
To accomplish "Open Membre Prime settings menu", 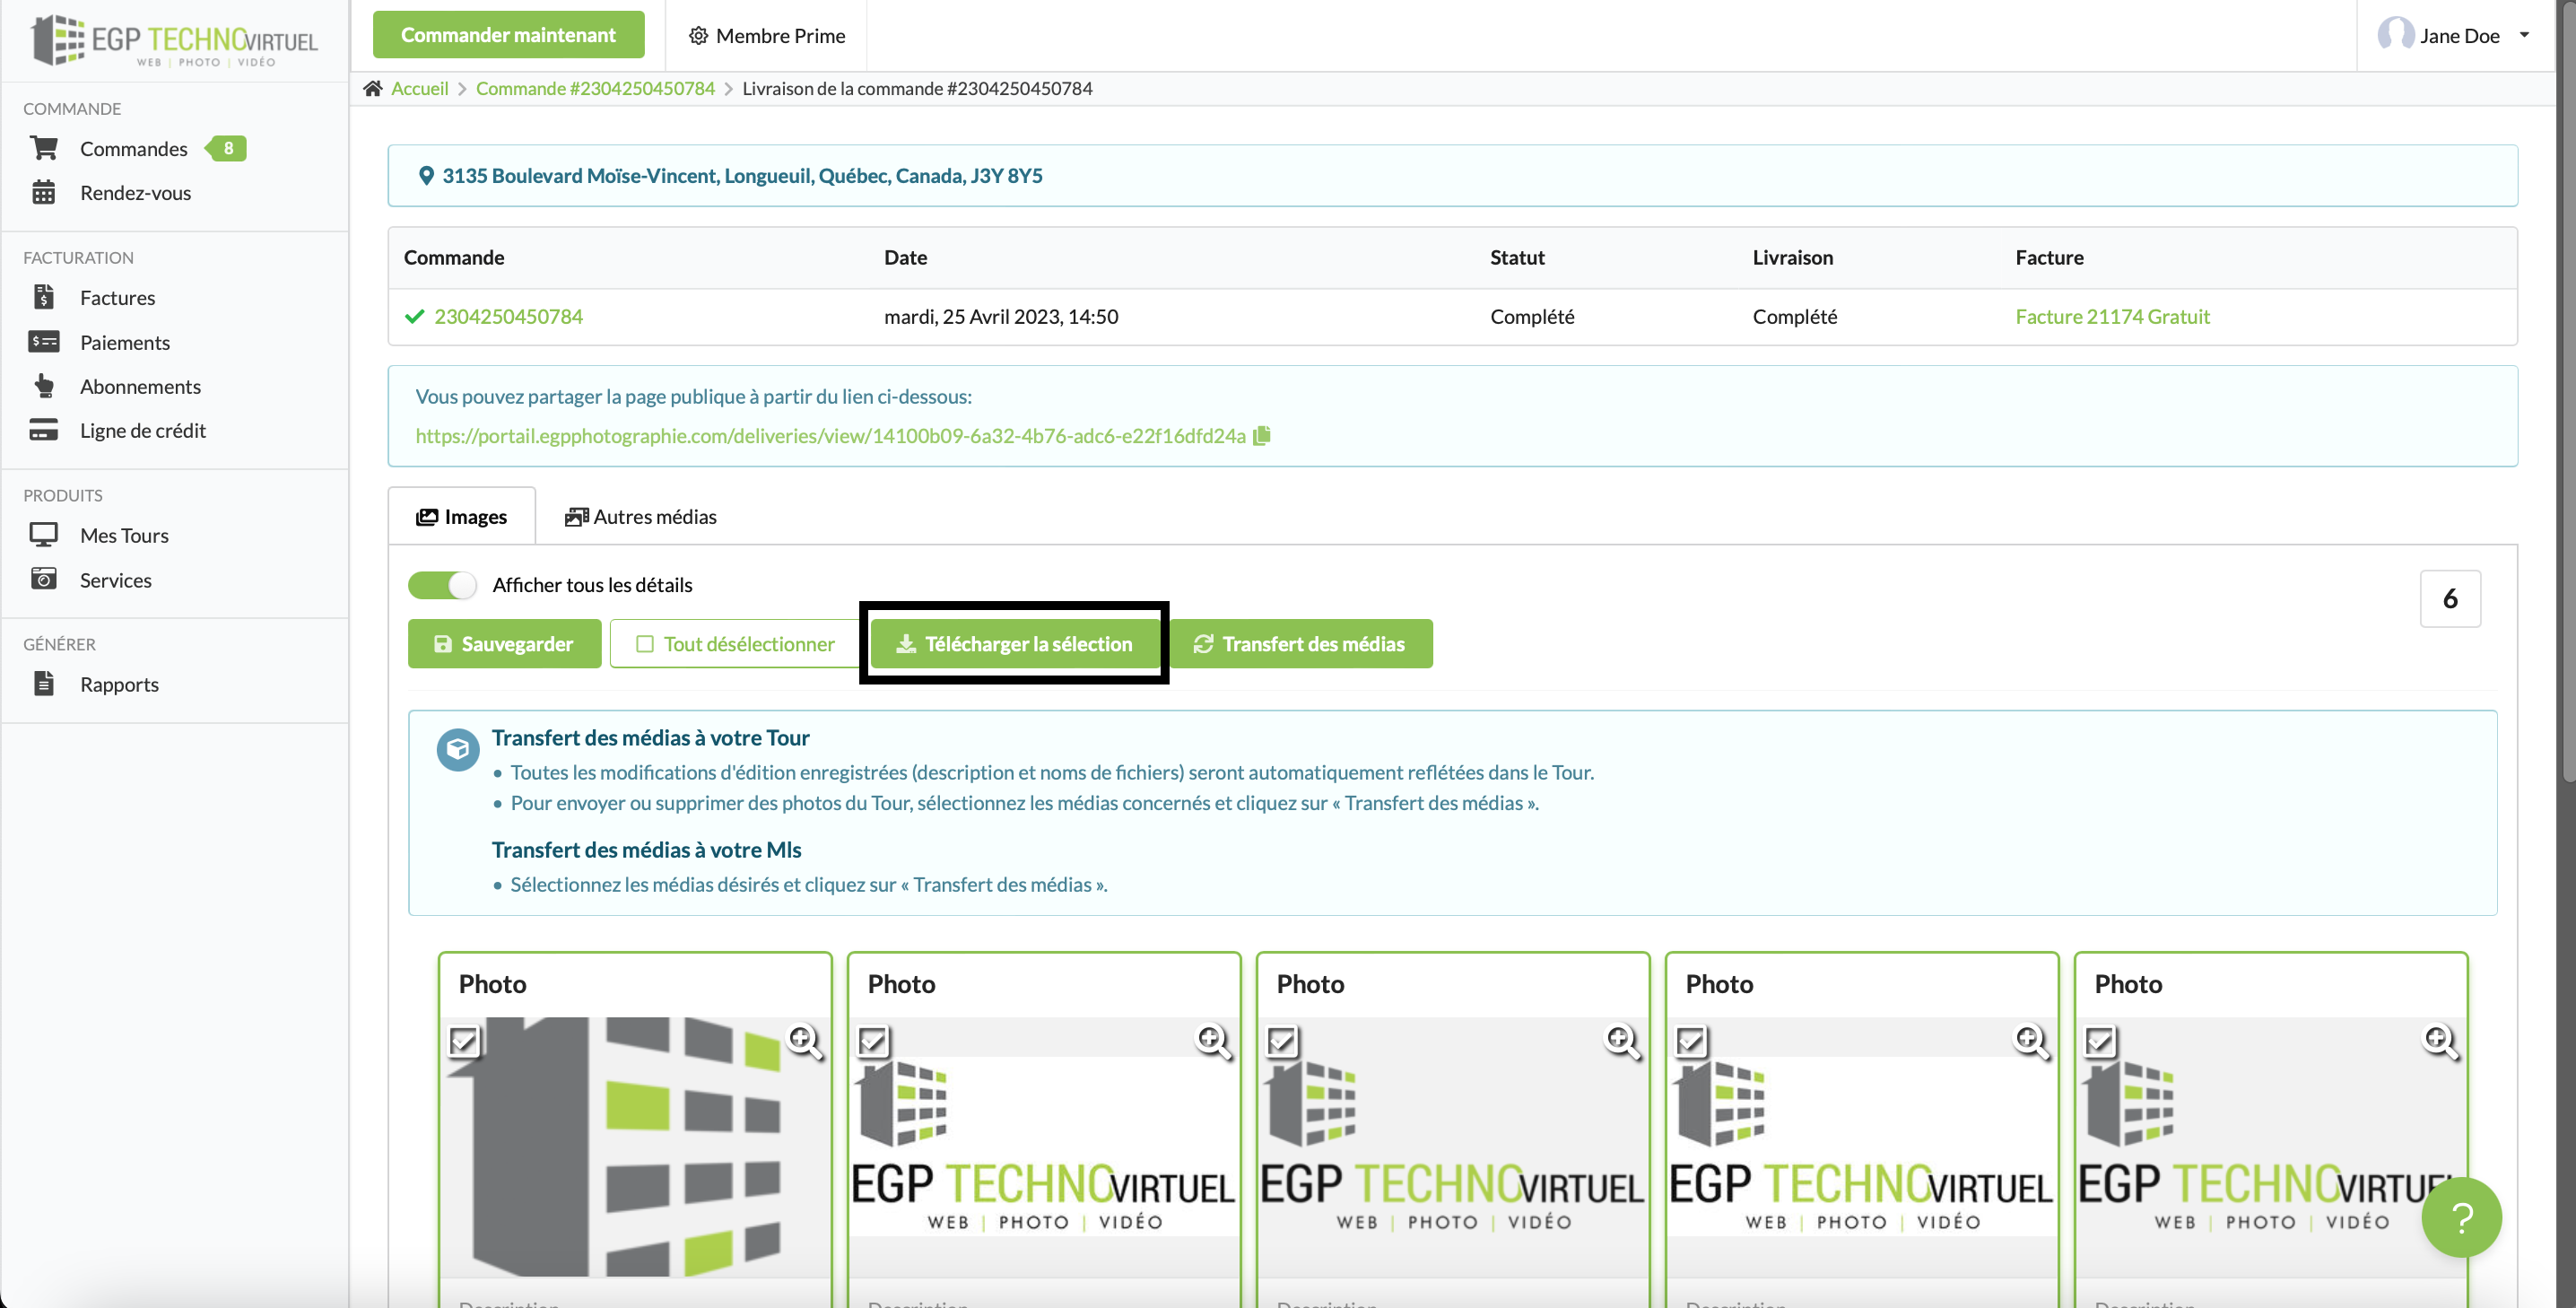I will [x=767, y=36].
